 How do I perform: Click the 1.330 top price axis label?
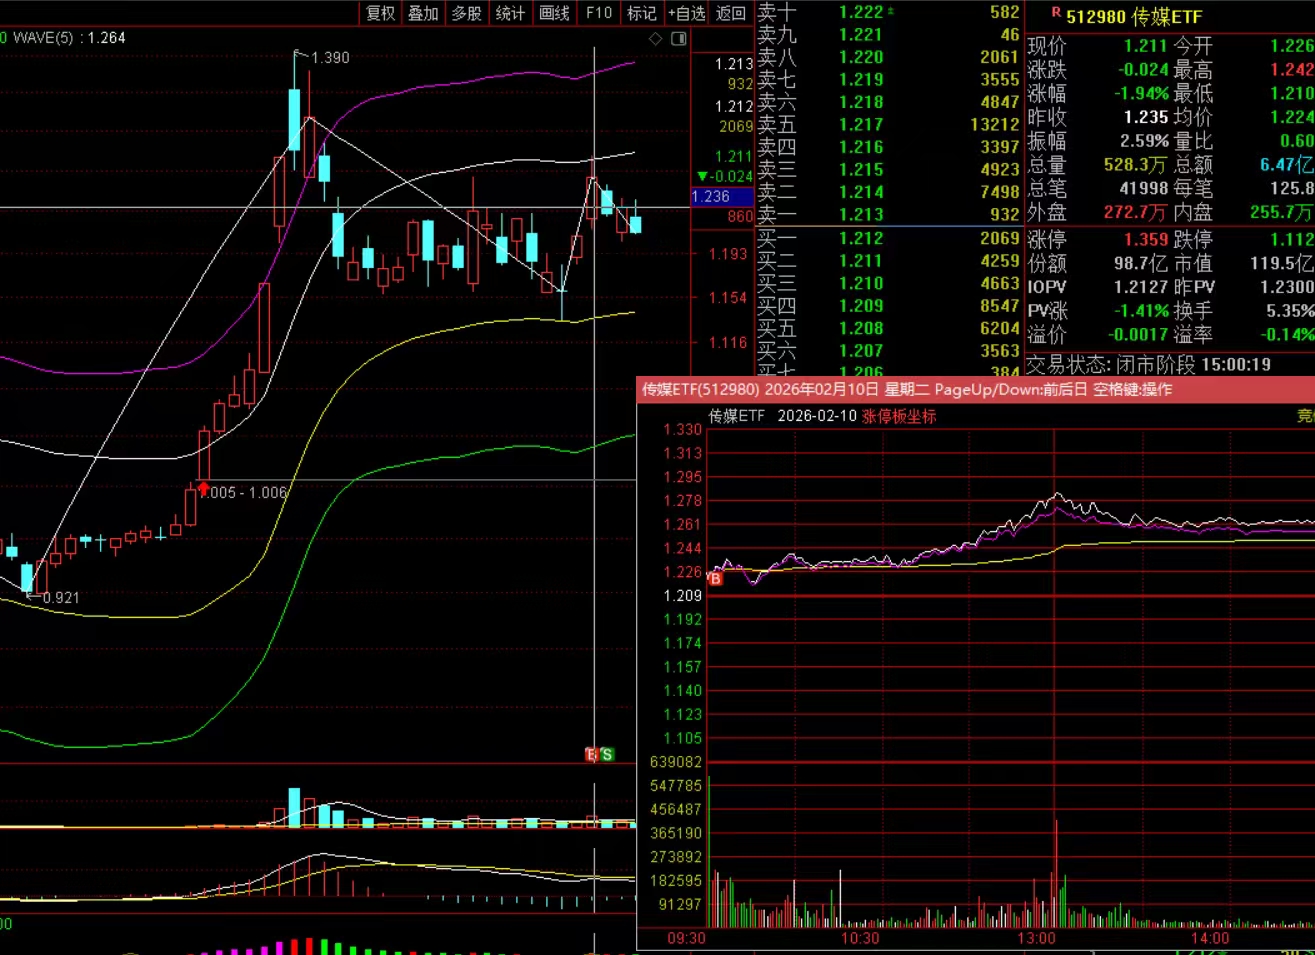[x=683, y=430]
